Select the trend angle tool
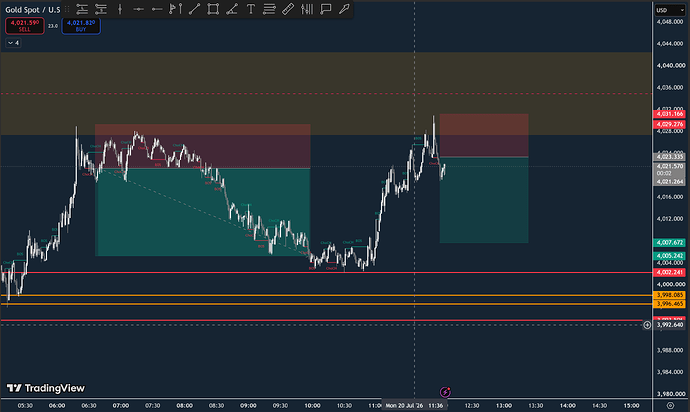Viewport: 690px width, 412px height. pos(232,9)
